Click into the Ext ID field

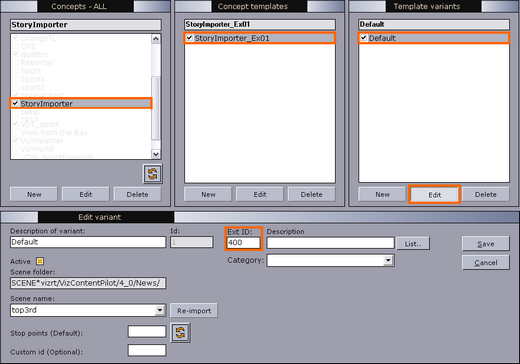point(243,243)
